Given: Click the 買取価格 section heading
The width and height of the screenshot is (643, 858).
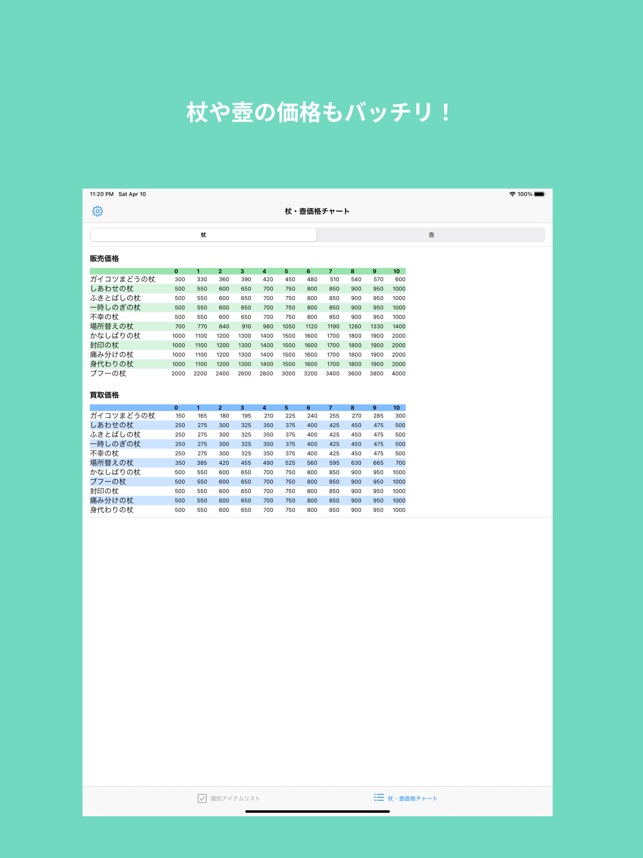Looking at the screenshot, I should click(105, 395).
